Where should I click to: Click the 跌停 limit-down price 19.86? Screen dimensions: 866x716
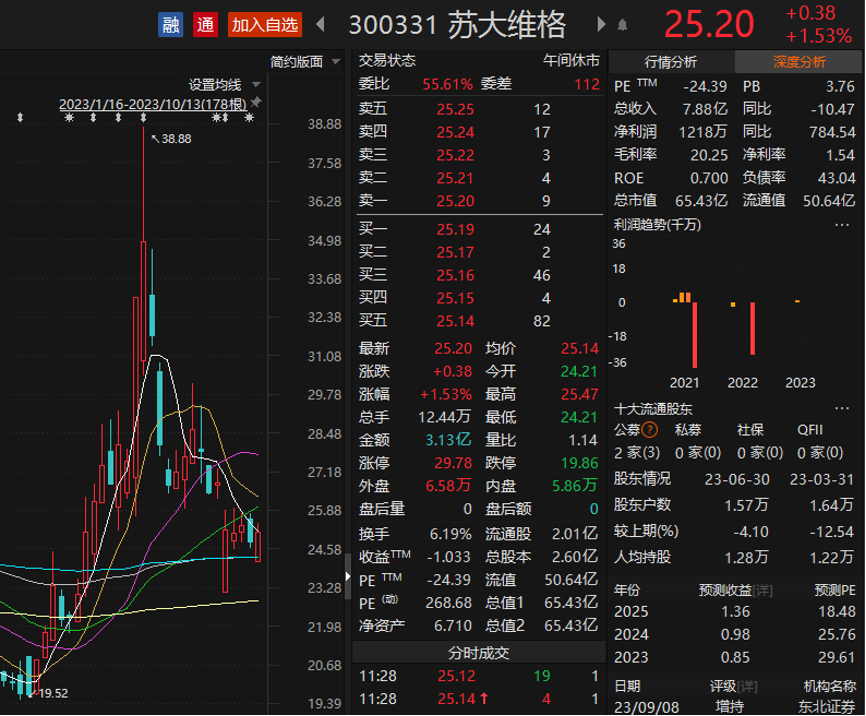579,463
